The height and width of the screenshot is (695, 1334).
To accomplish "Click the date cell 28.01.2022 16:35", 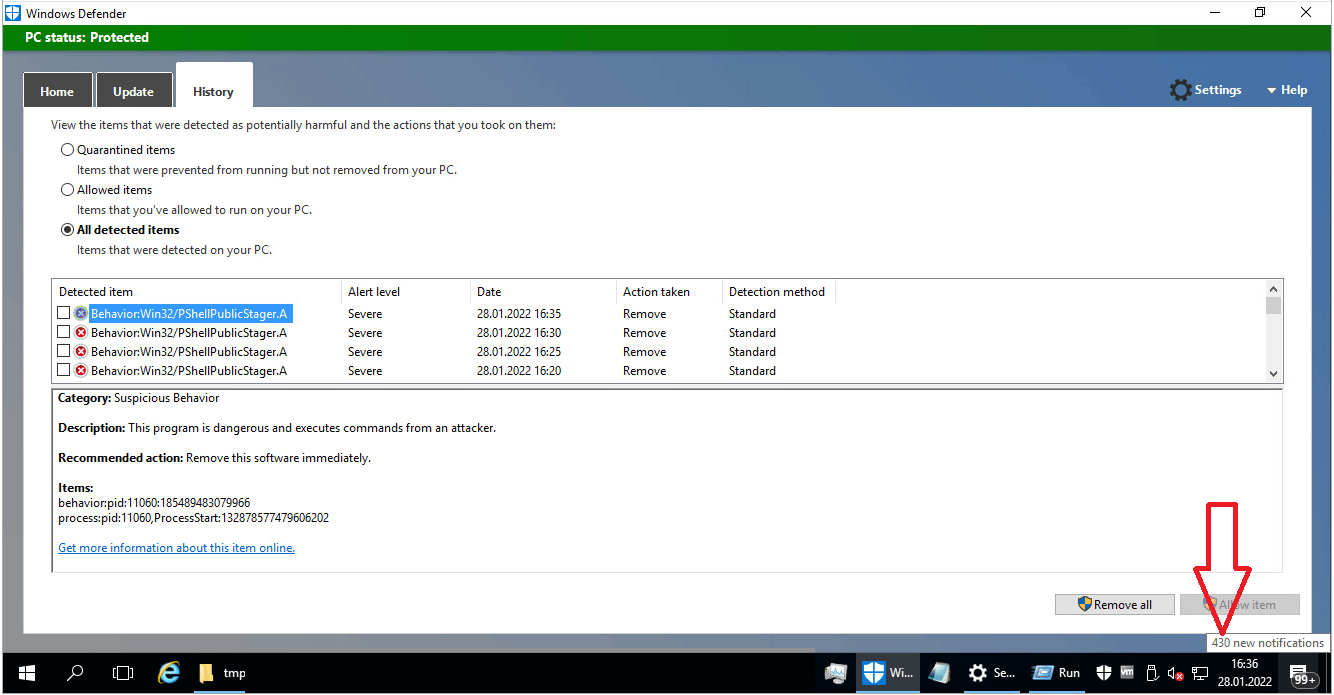I will point(519,314).
